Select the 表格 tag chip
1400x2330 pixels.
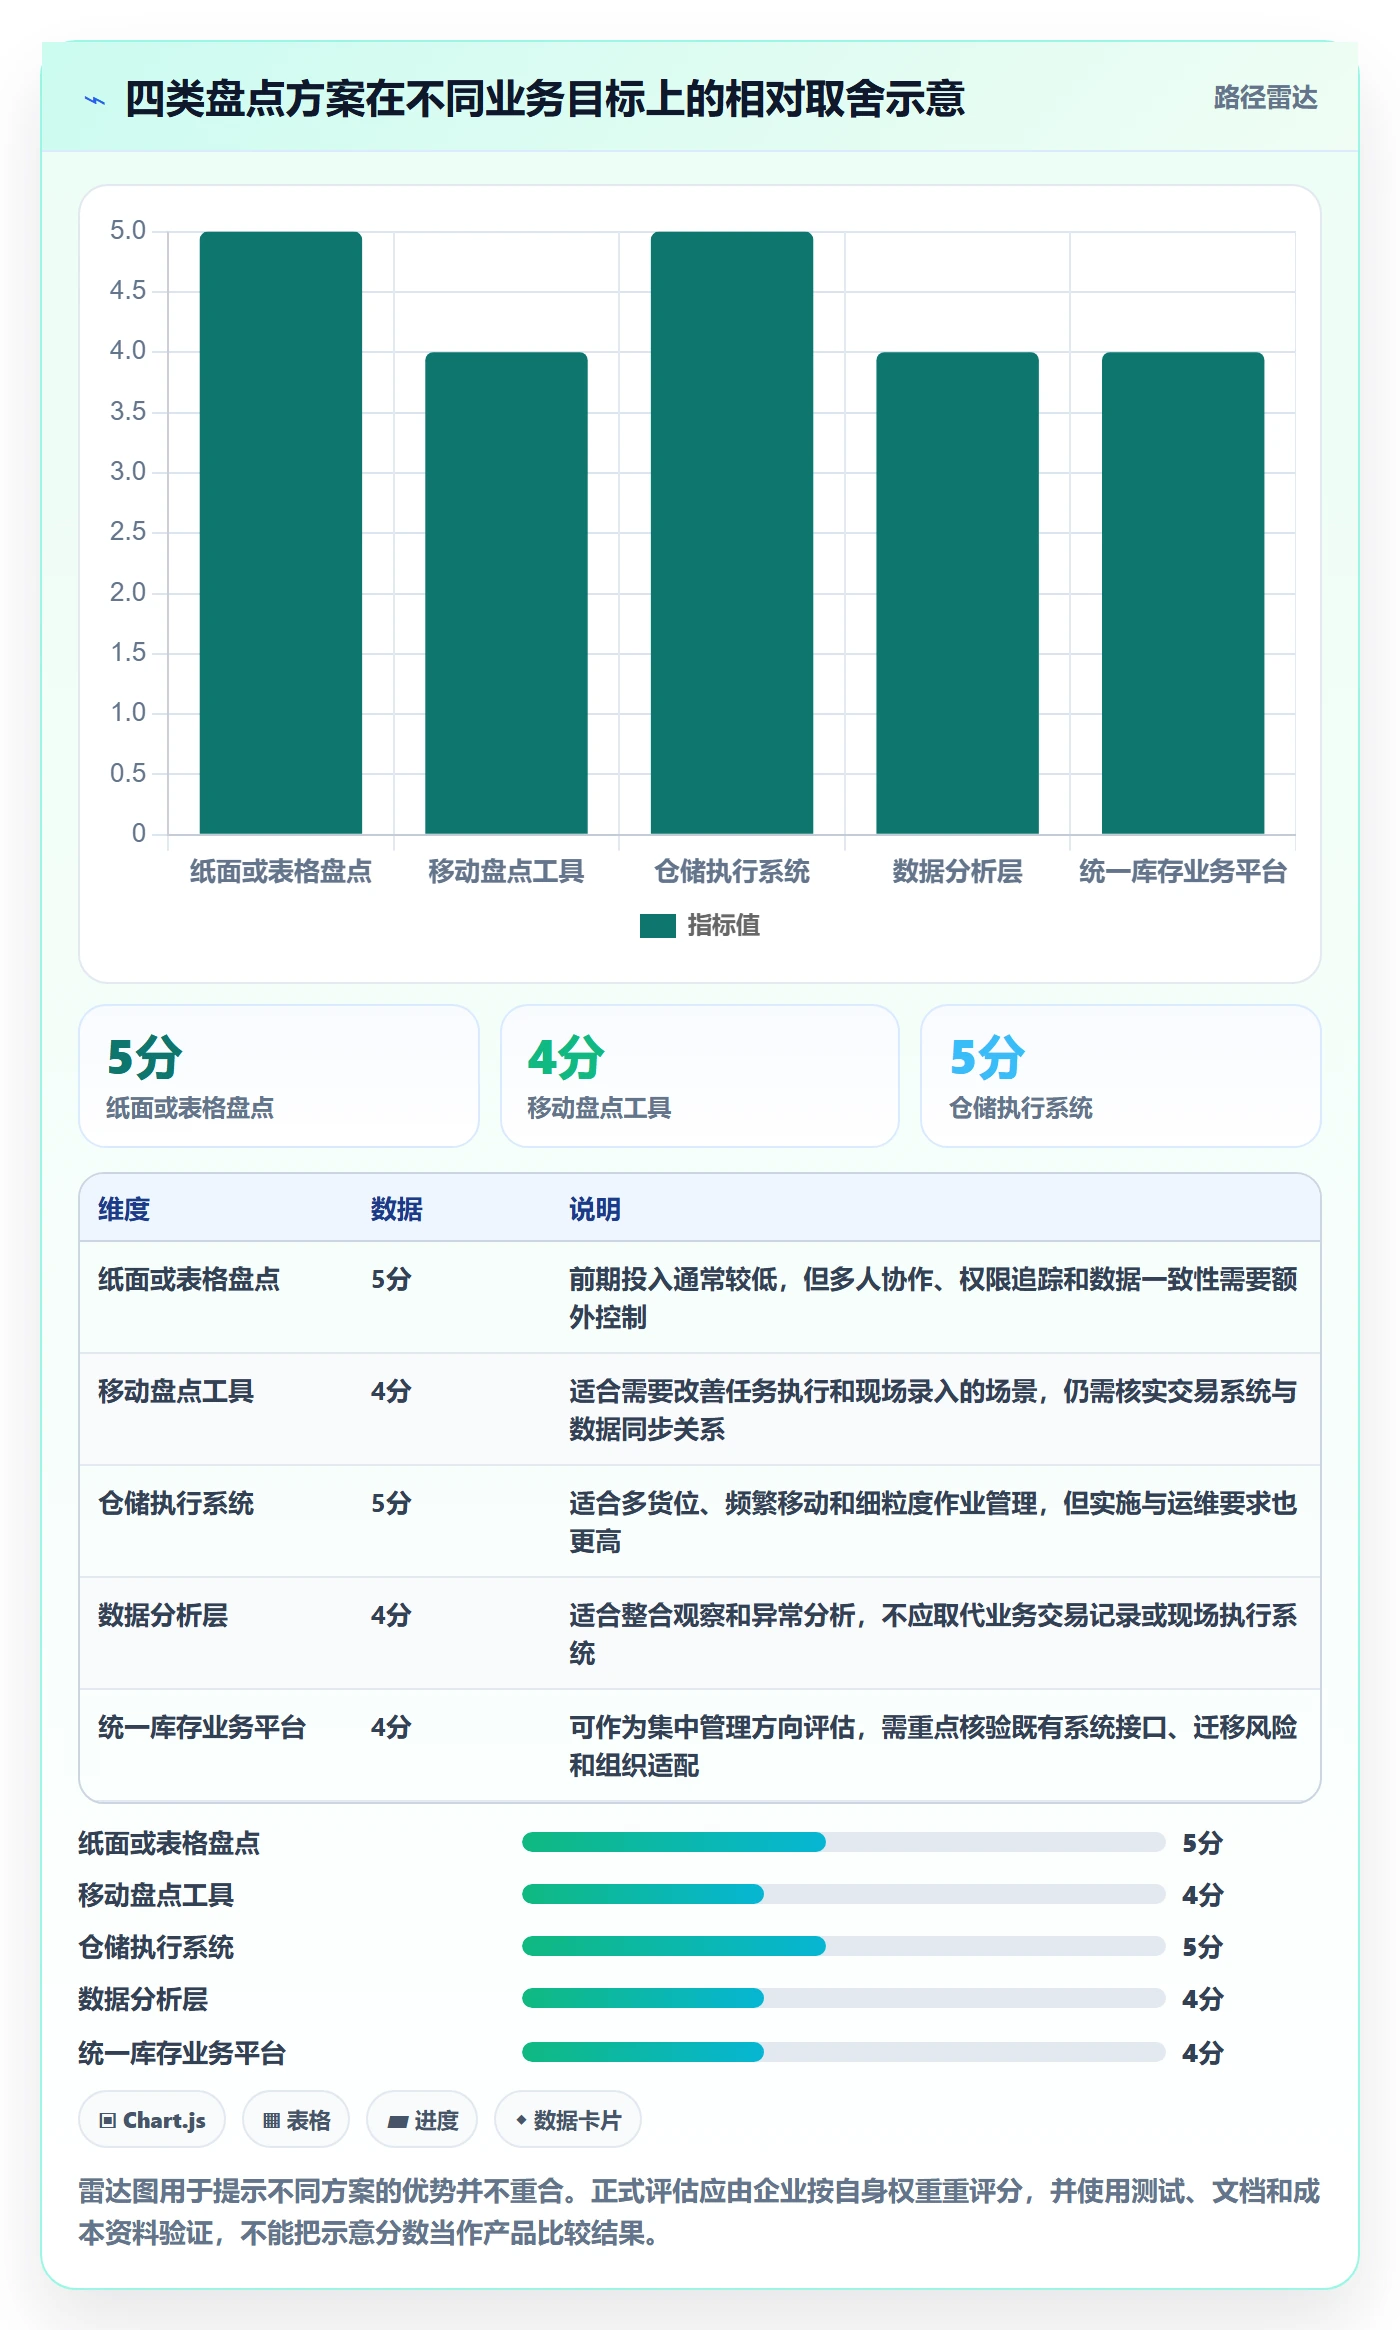point(296,2120)
